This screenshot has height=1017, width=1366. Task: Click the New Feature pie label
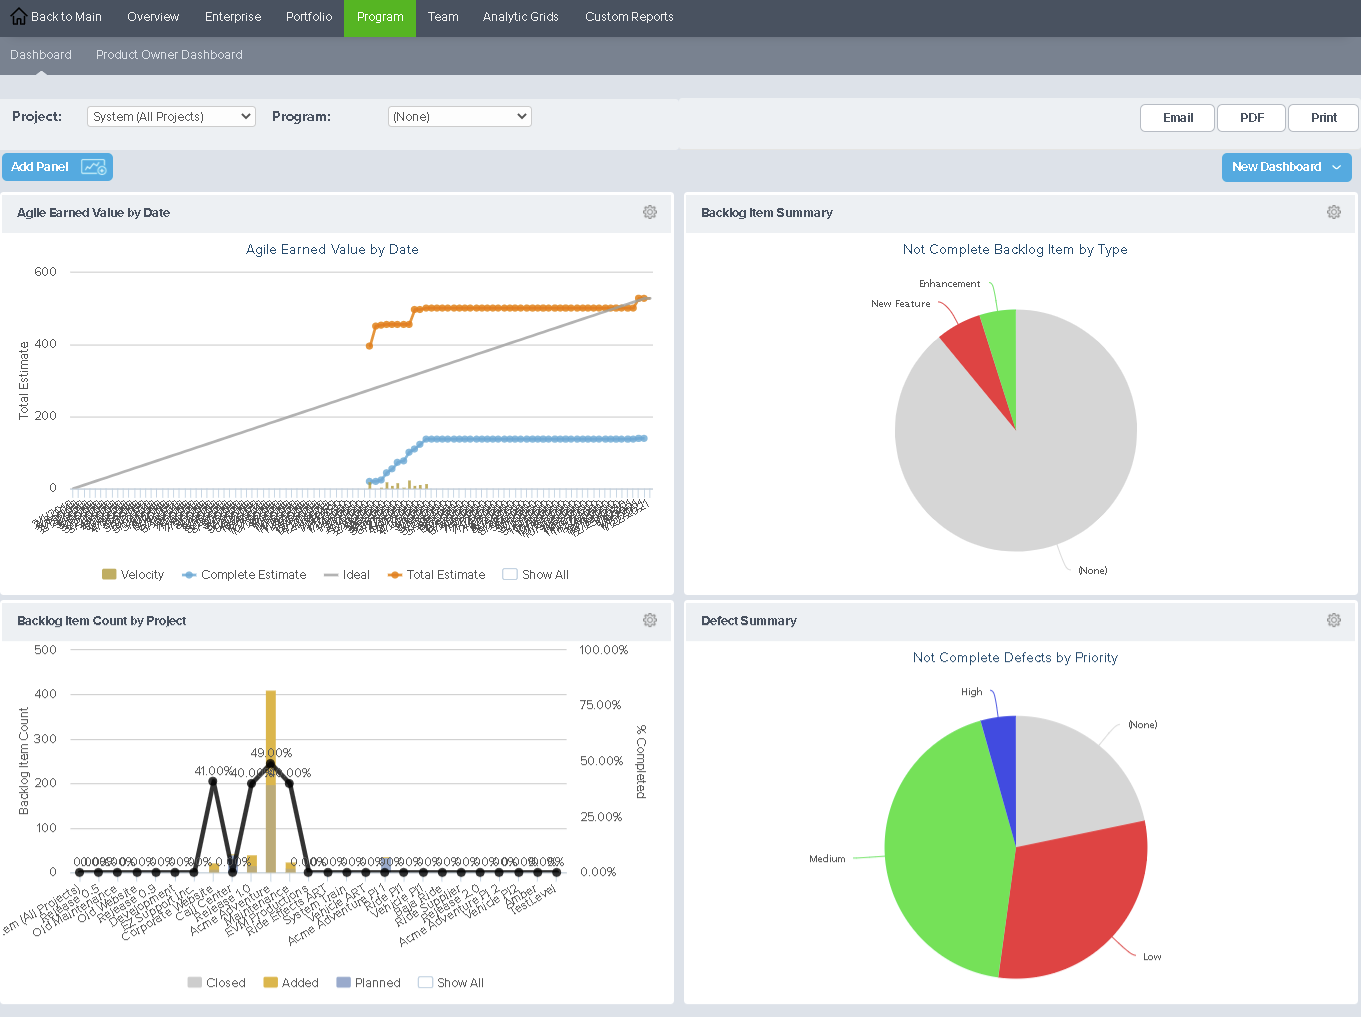click(x=900, y=304)
